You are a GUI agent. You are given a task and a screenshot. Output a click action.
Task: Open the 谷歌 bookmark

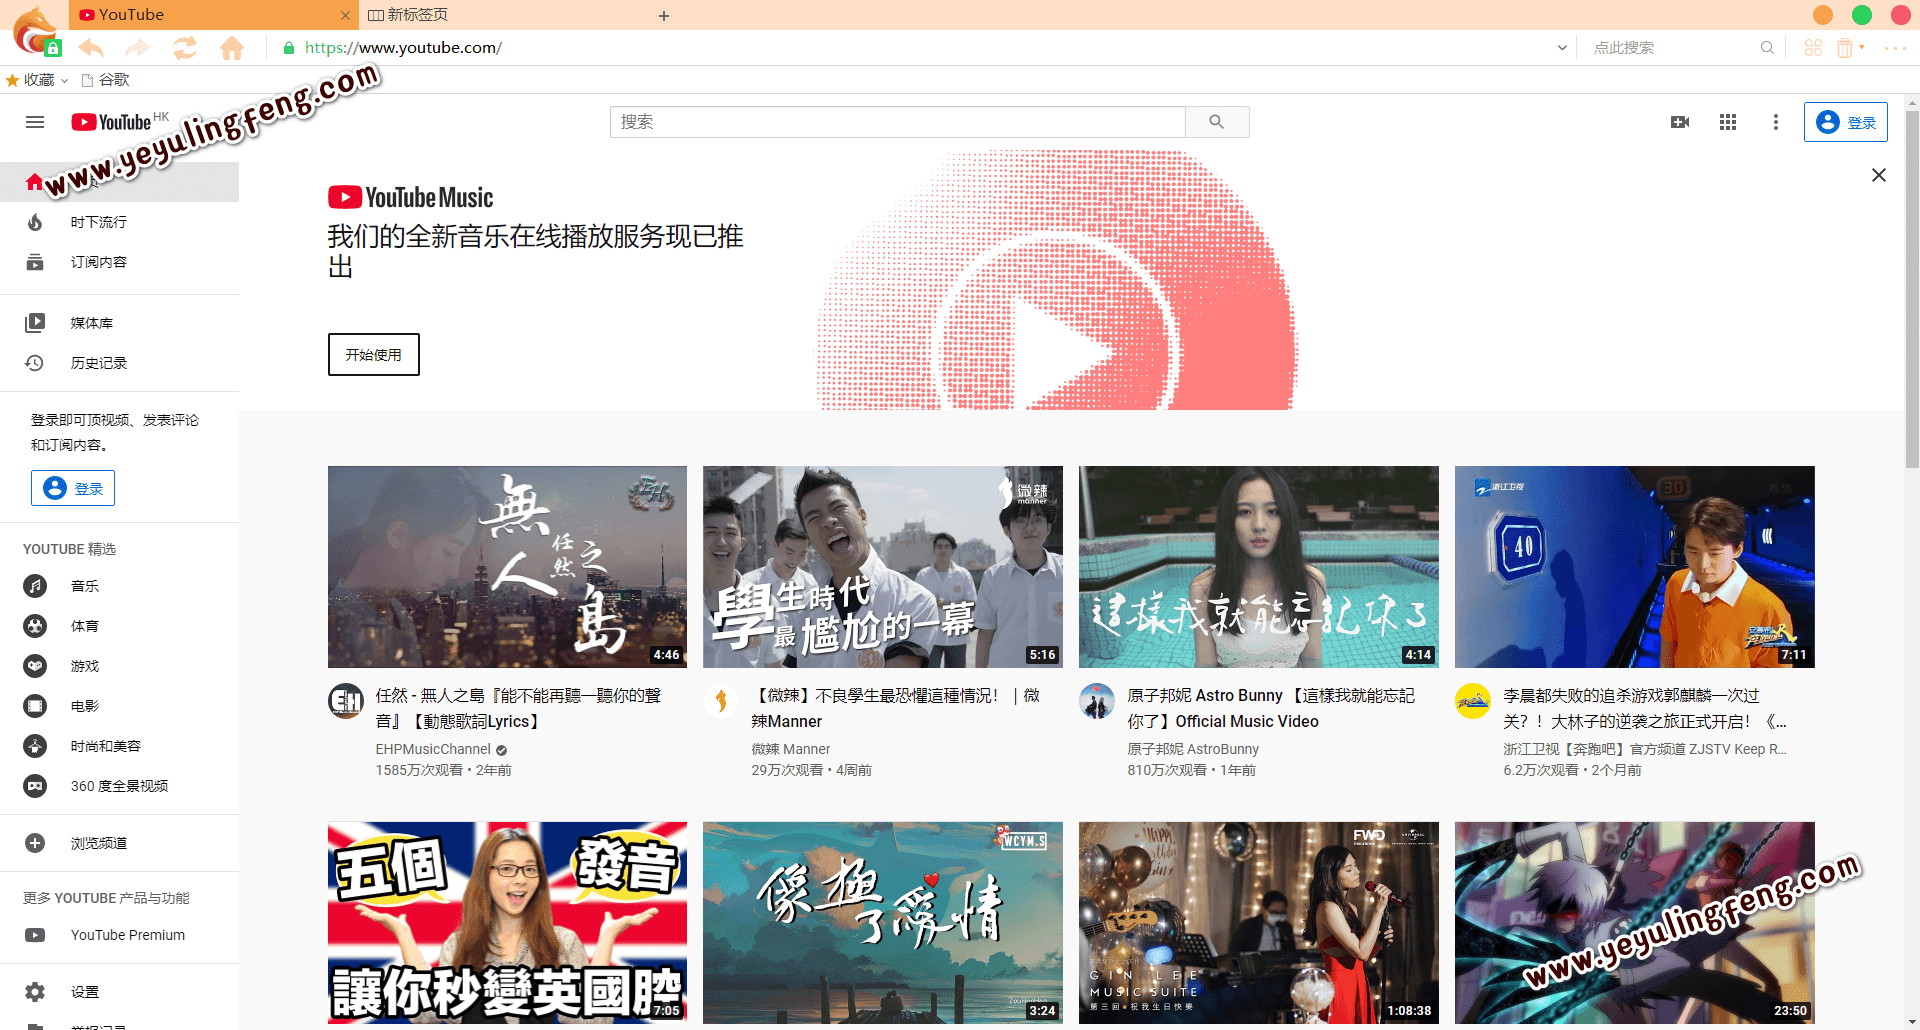click(105, 80)
